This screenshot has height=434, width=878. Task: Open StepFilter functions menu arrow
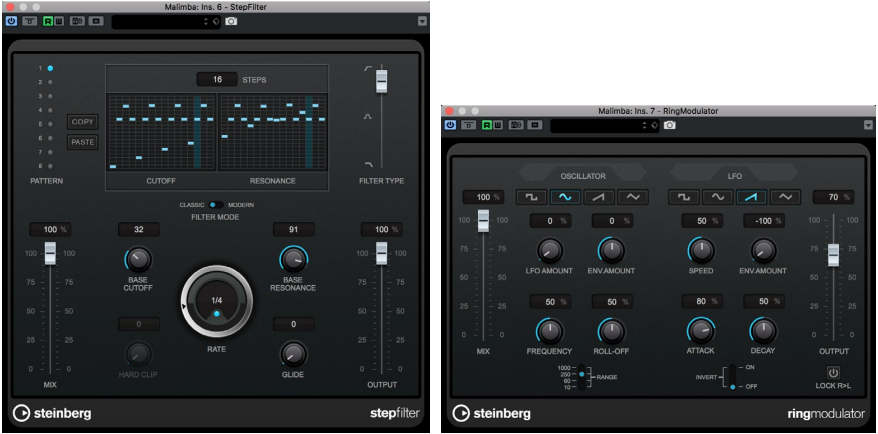422,21
